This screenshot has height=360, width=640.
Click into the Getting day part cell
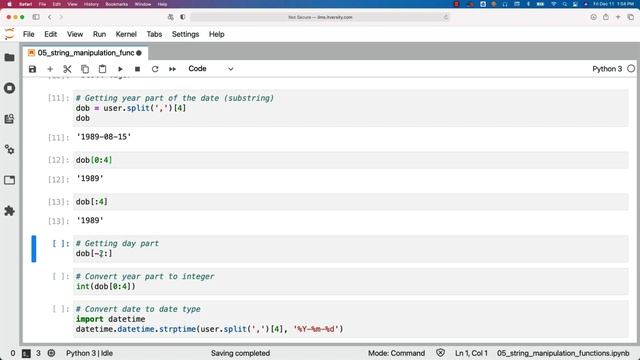(350, 249)
